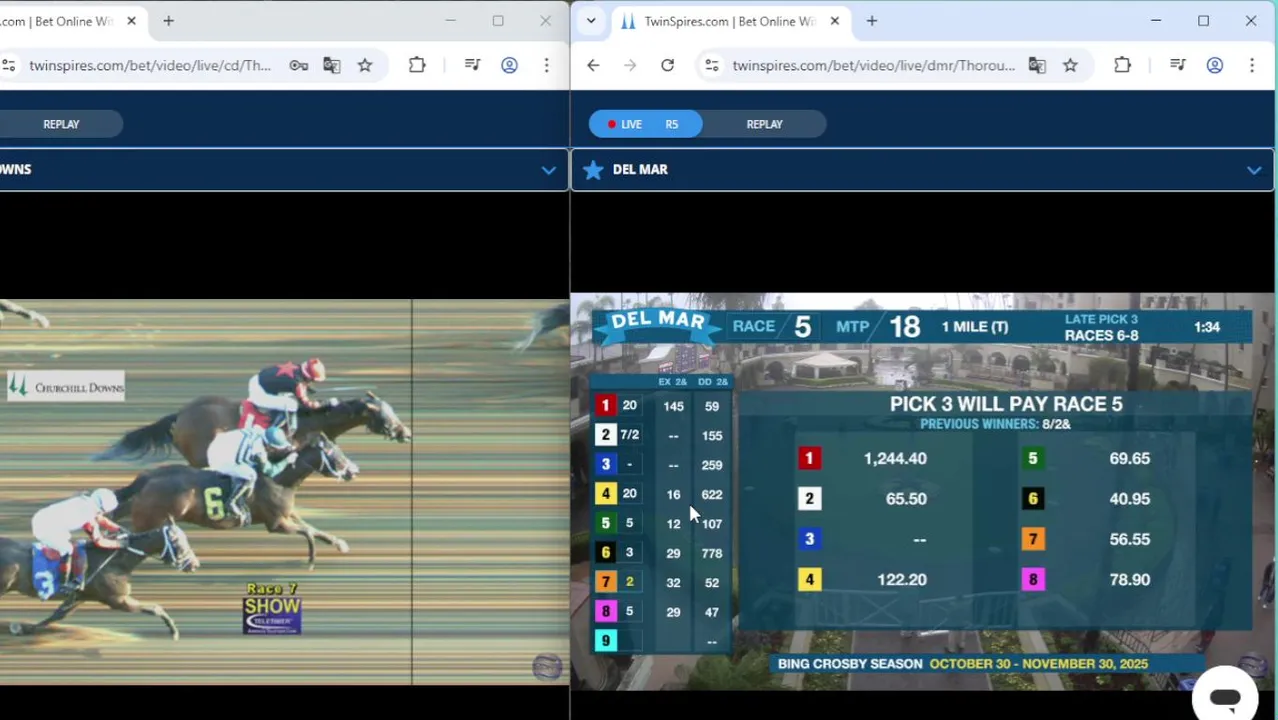
Task: Reload the Del Mar page
Action: tap(667, 65)
